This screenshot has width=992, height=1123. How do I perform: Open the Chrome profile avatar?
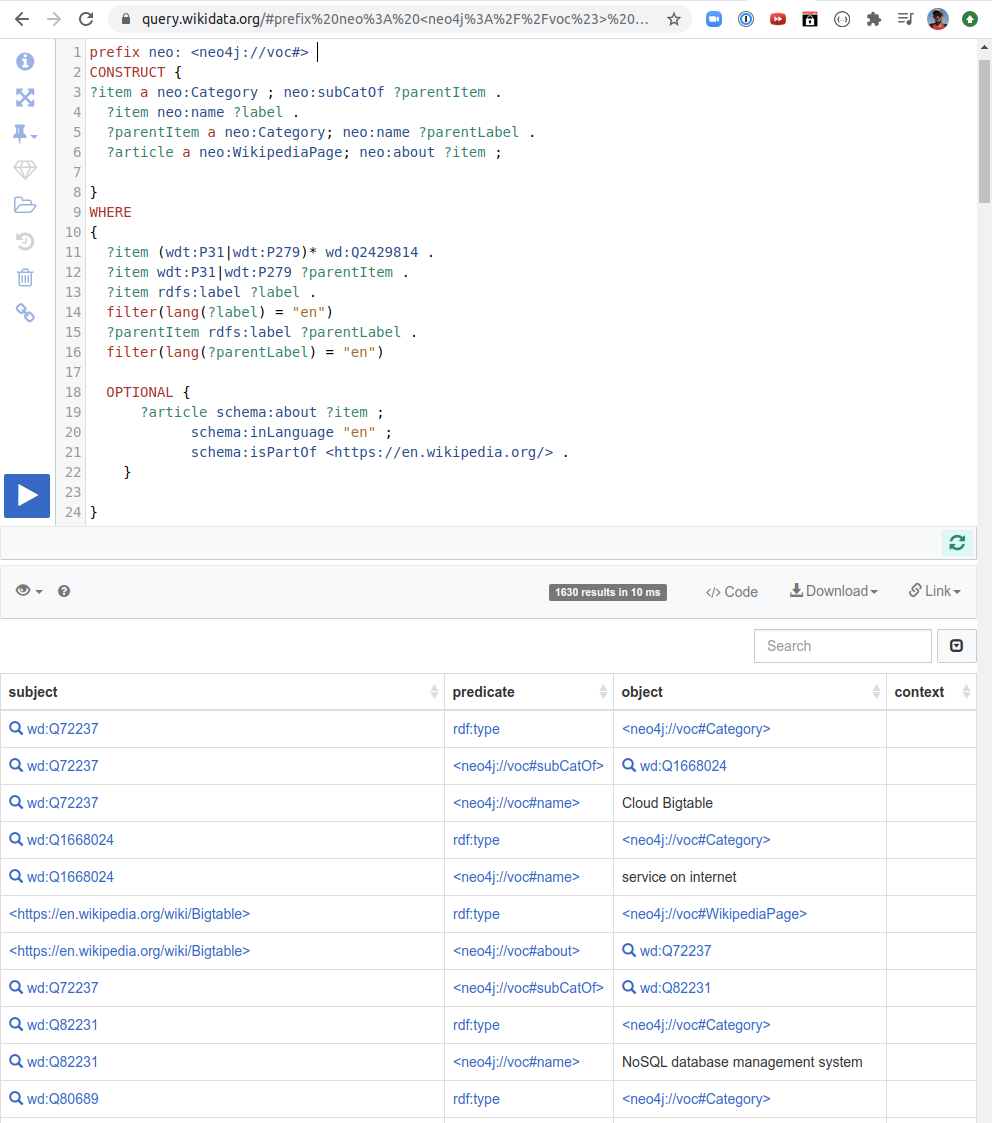(x=938, y=19)
